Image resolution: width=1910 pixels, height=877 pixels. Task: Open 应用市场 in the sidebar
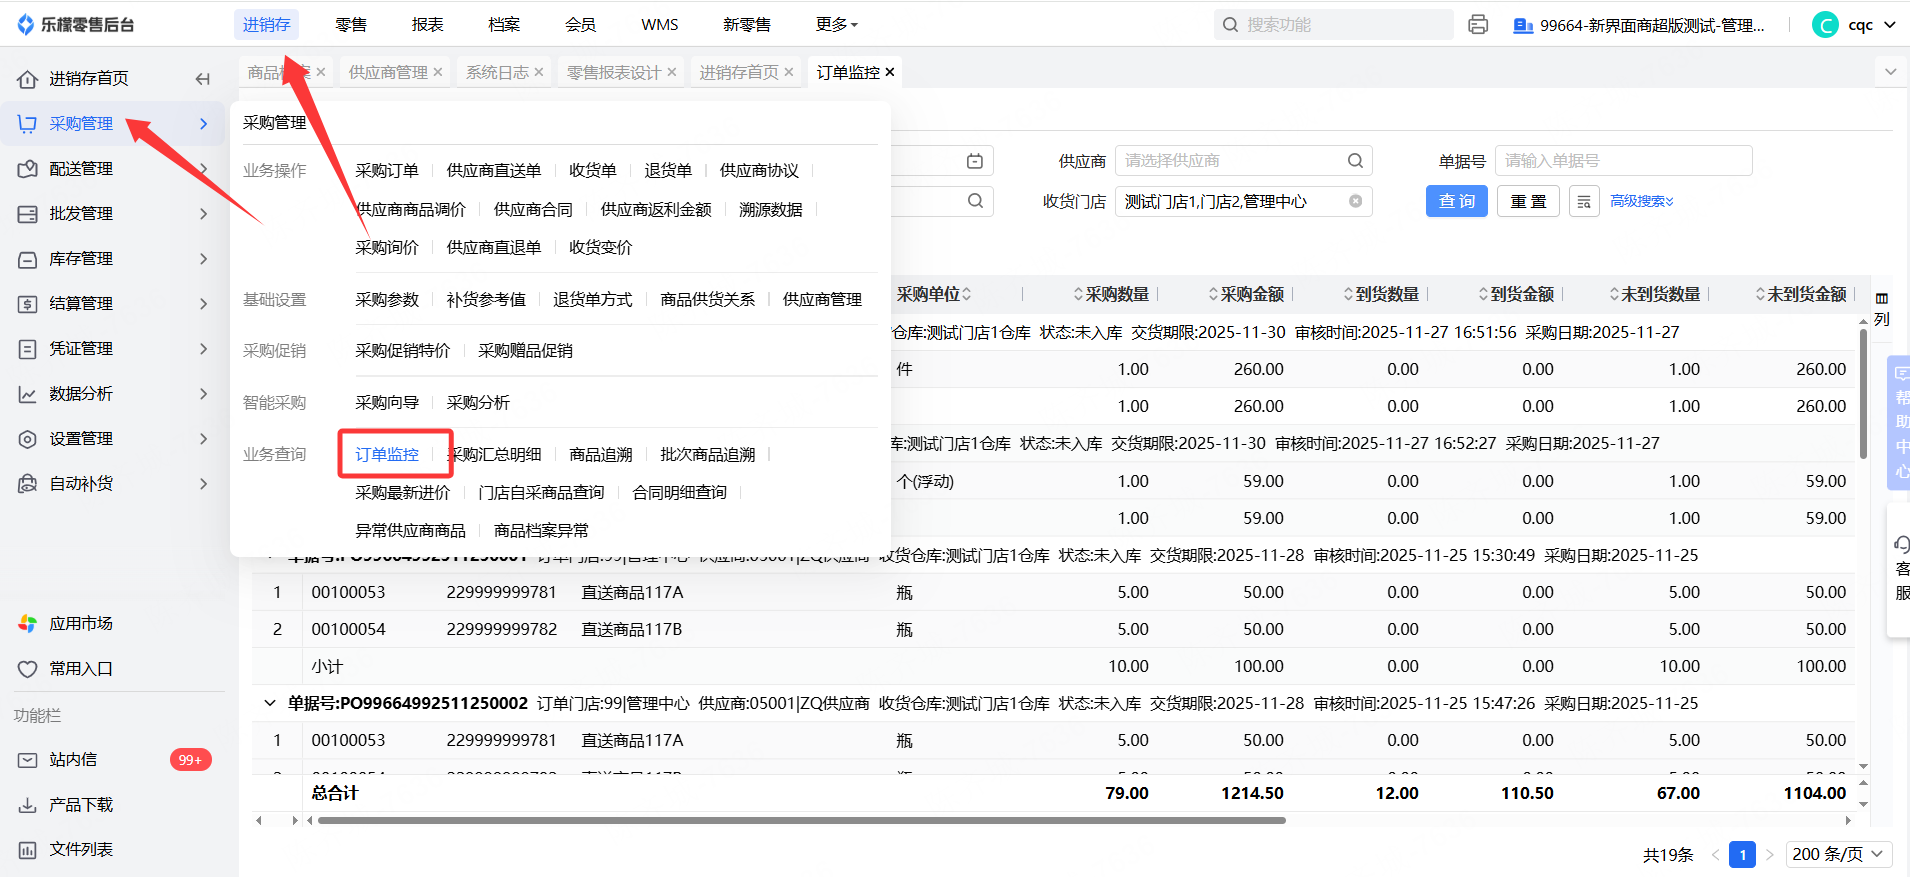(x=81, y=624)
